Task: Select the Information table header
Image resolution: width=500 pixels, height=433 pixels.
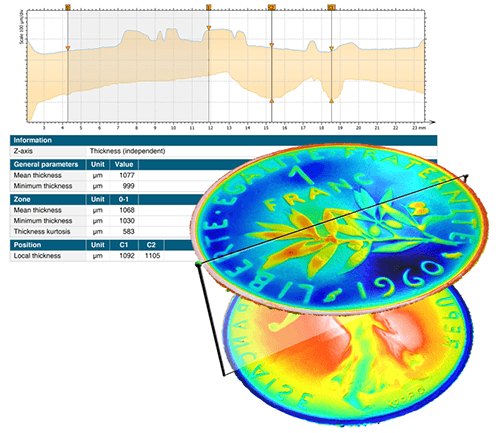Action: pos(223,140)
